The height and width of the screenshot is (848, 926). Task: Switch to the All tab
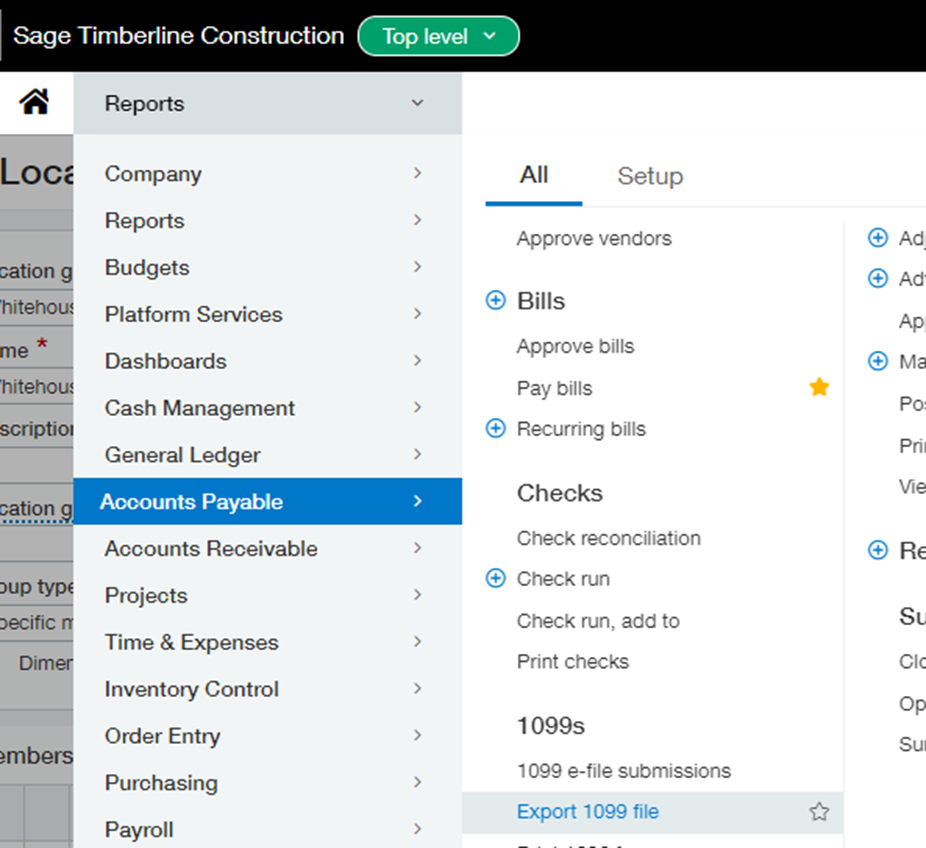pos(534,175)
